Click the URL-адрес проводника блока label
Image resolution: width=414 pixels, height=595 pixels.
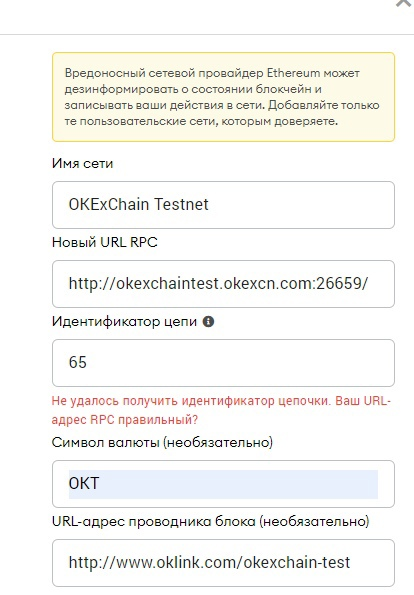[210, 521]
